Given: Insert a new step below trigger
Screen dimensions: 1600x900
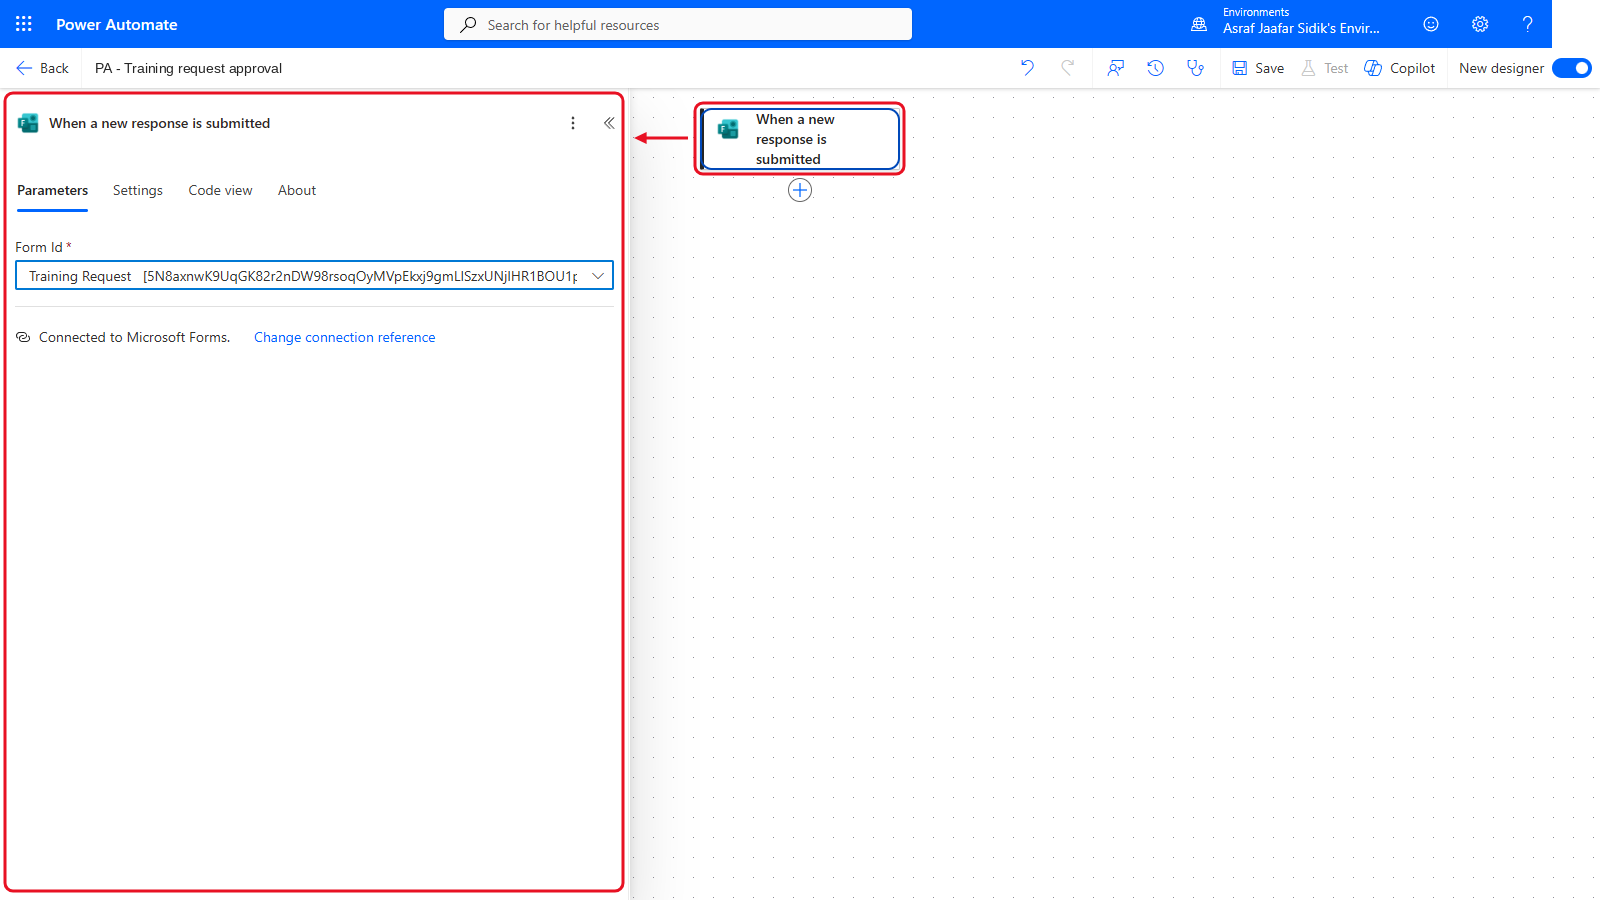Looking at the screenshot, I should pyautogui.click(x=800, y=190).
